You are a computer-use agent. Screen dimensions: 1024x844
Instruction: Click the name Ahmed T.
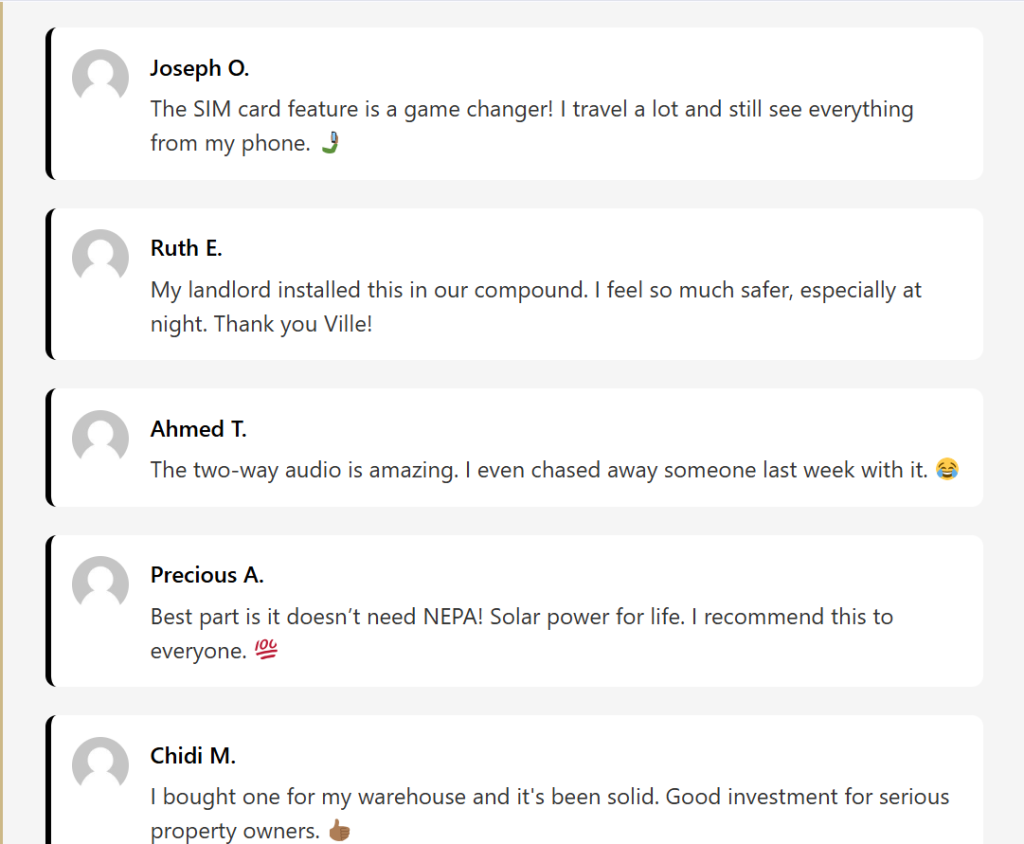pos(198,429)
